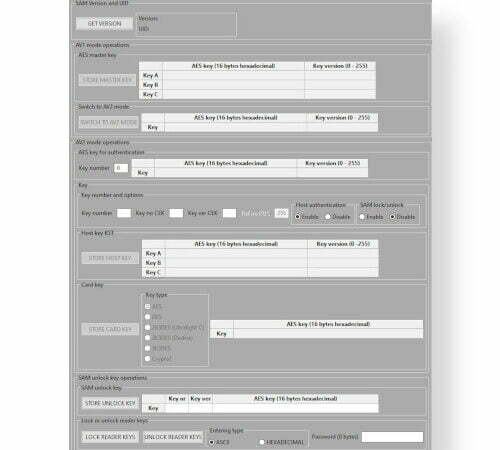Click the LOCK READER KEYS button
This screenshot has height=450, width=500.
click(110, 437)
